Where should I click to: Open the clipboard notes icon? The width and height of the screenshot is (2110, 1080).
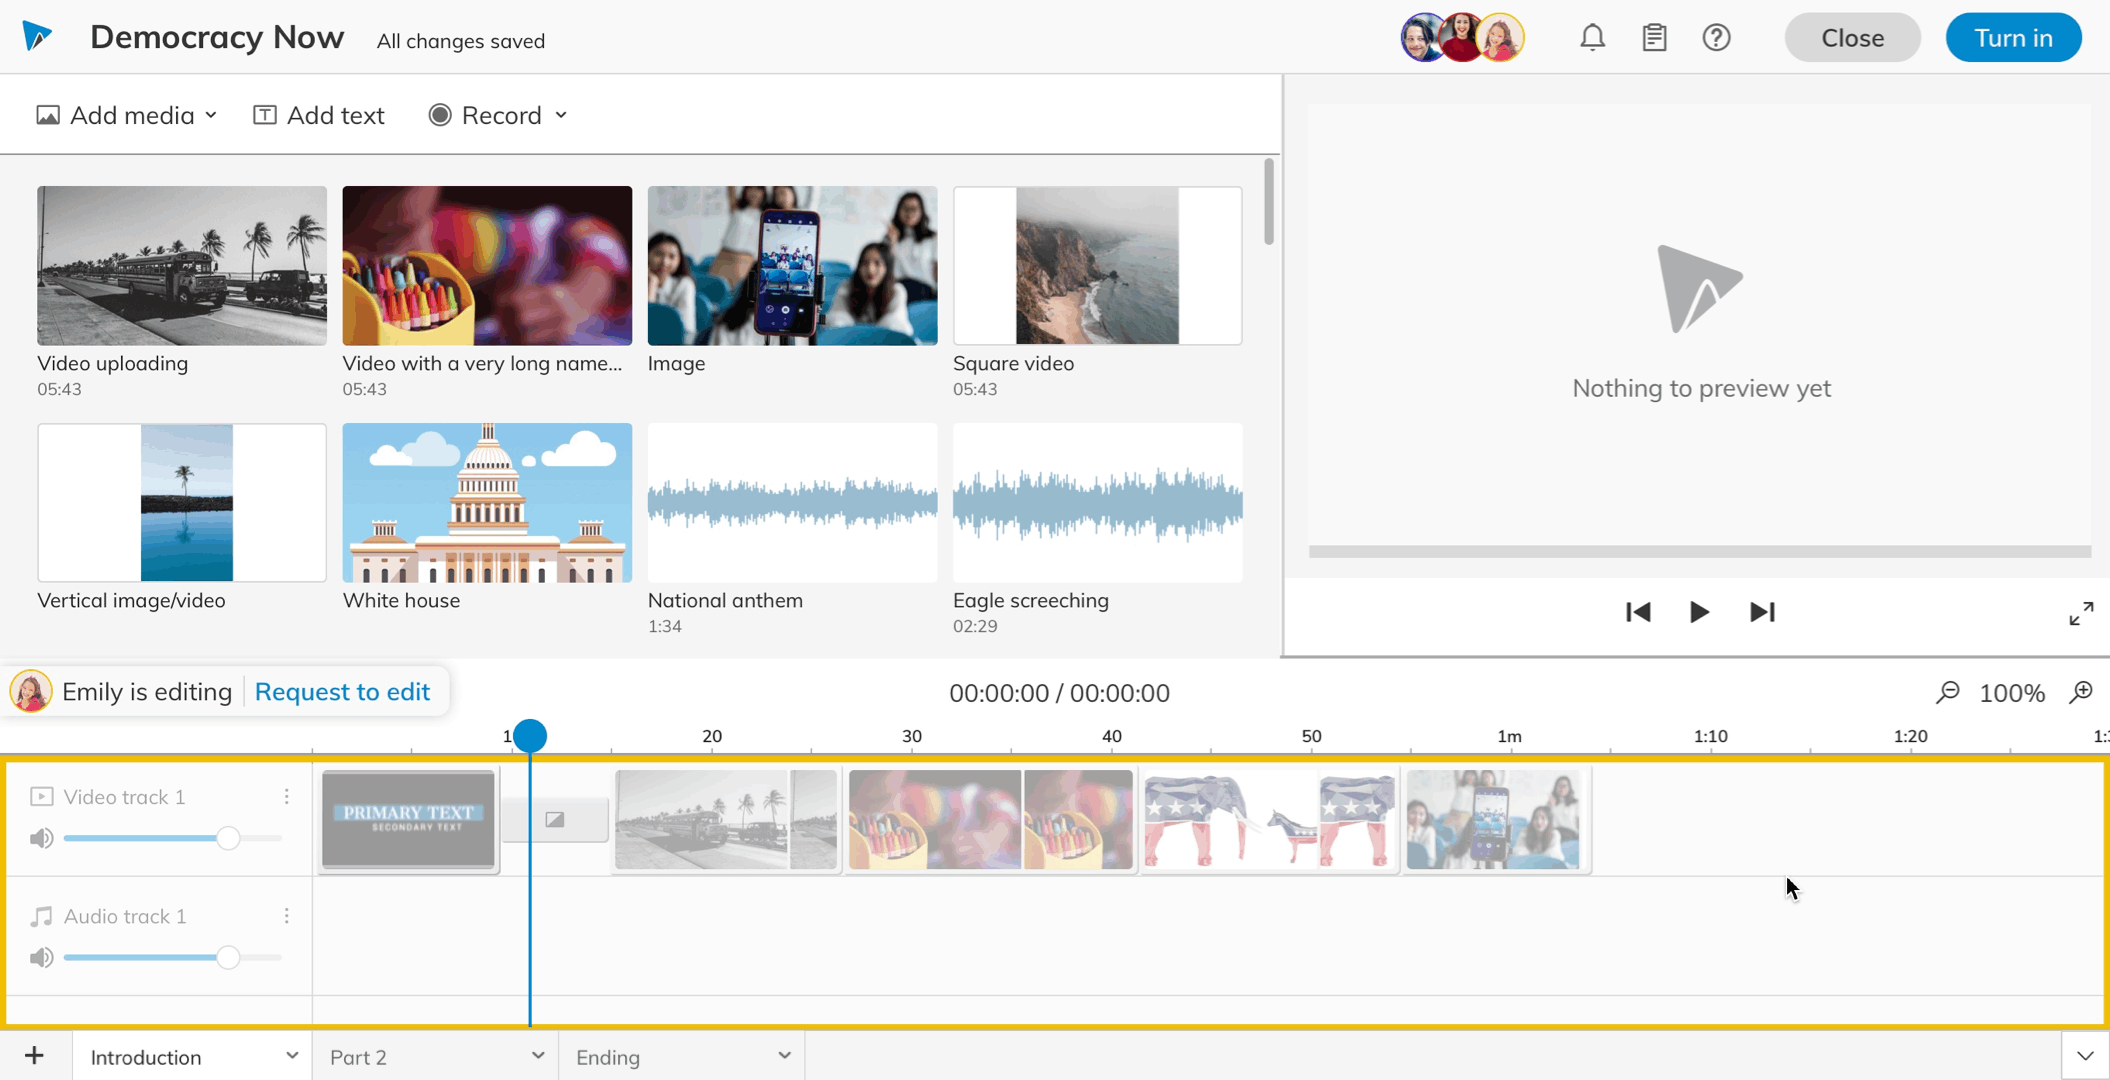click(1654, 38)
